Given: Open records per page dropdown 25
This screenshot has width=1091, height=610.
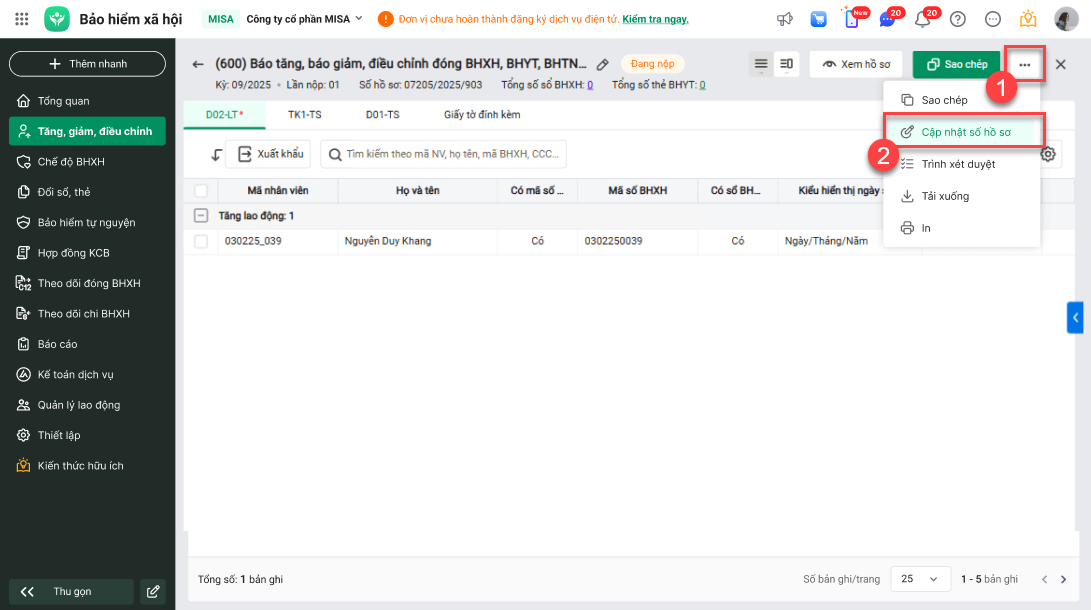Looking at the screenshot, I should (x=920, y=579).
